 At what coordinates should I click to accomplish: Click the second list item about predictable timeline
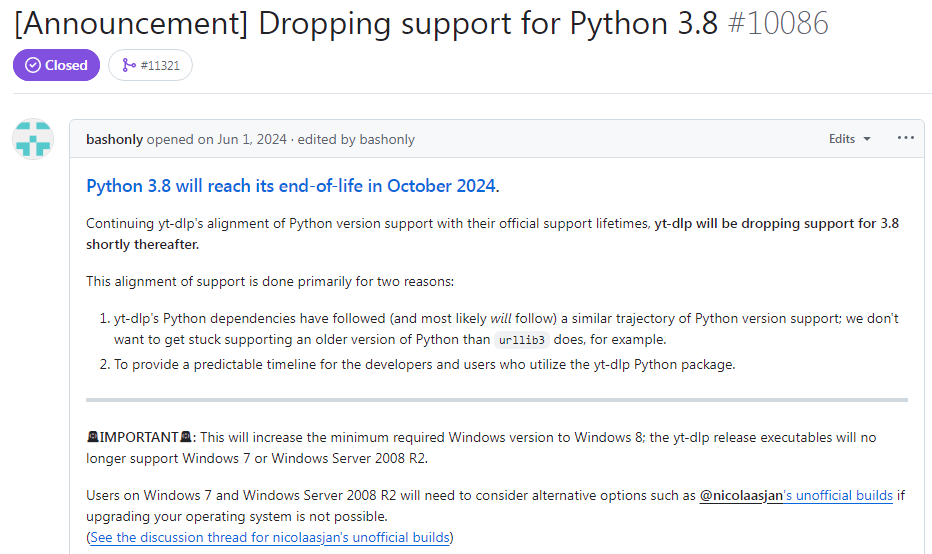coord(424,364)
